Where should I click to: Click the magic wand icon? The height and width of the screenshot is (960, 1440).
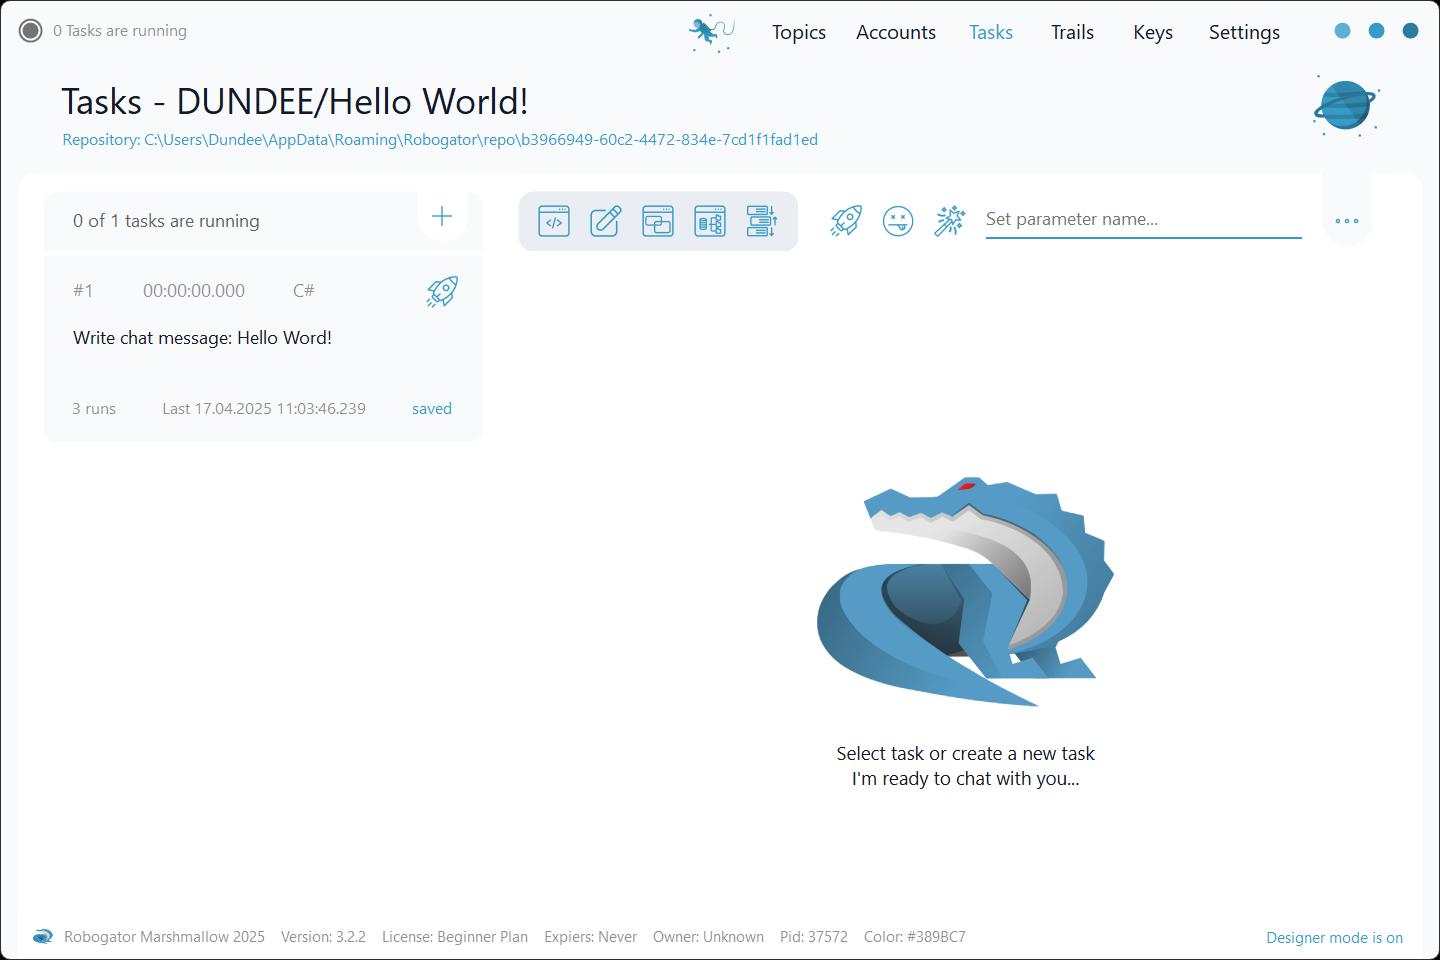point(950,221)
